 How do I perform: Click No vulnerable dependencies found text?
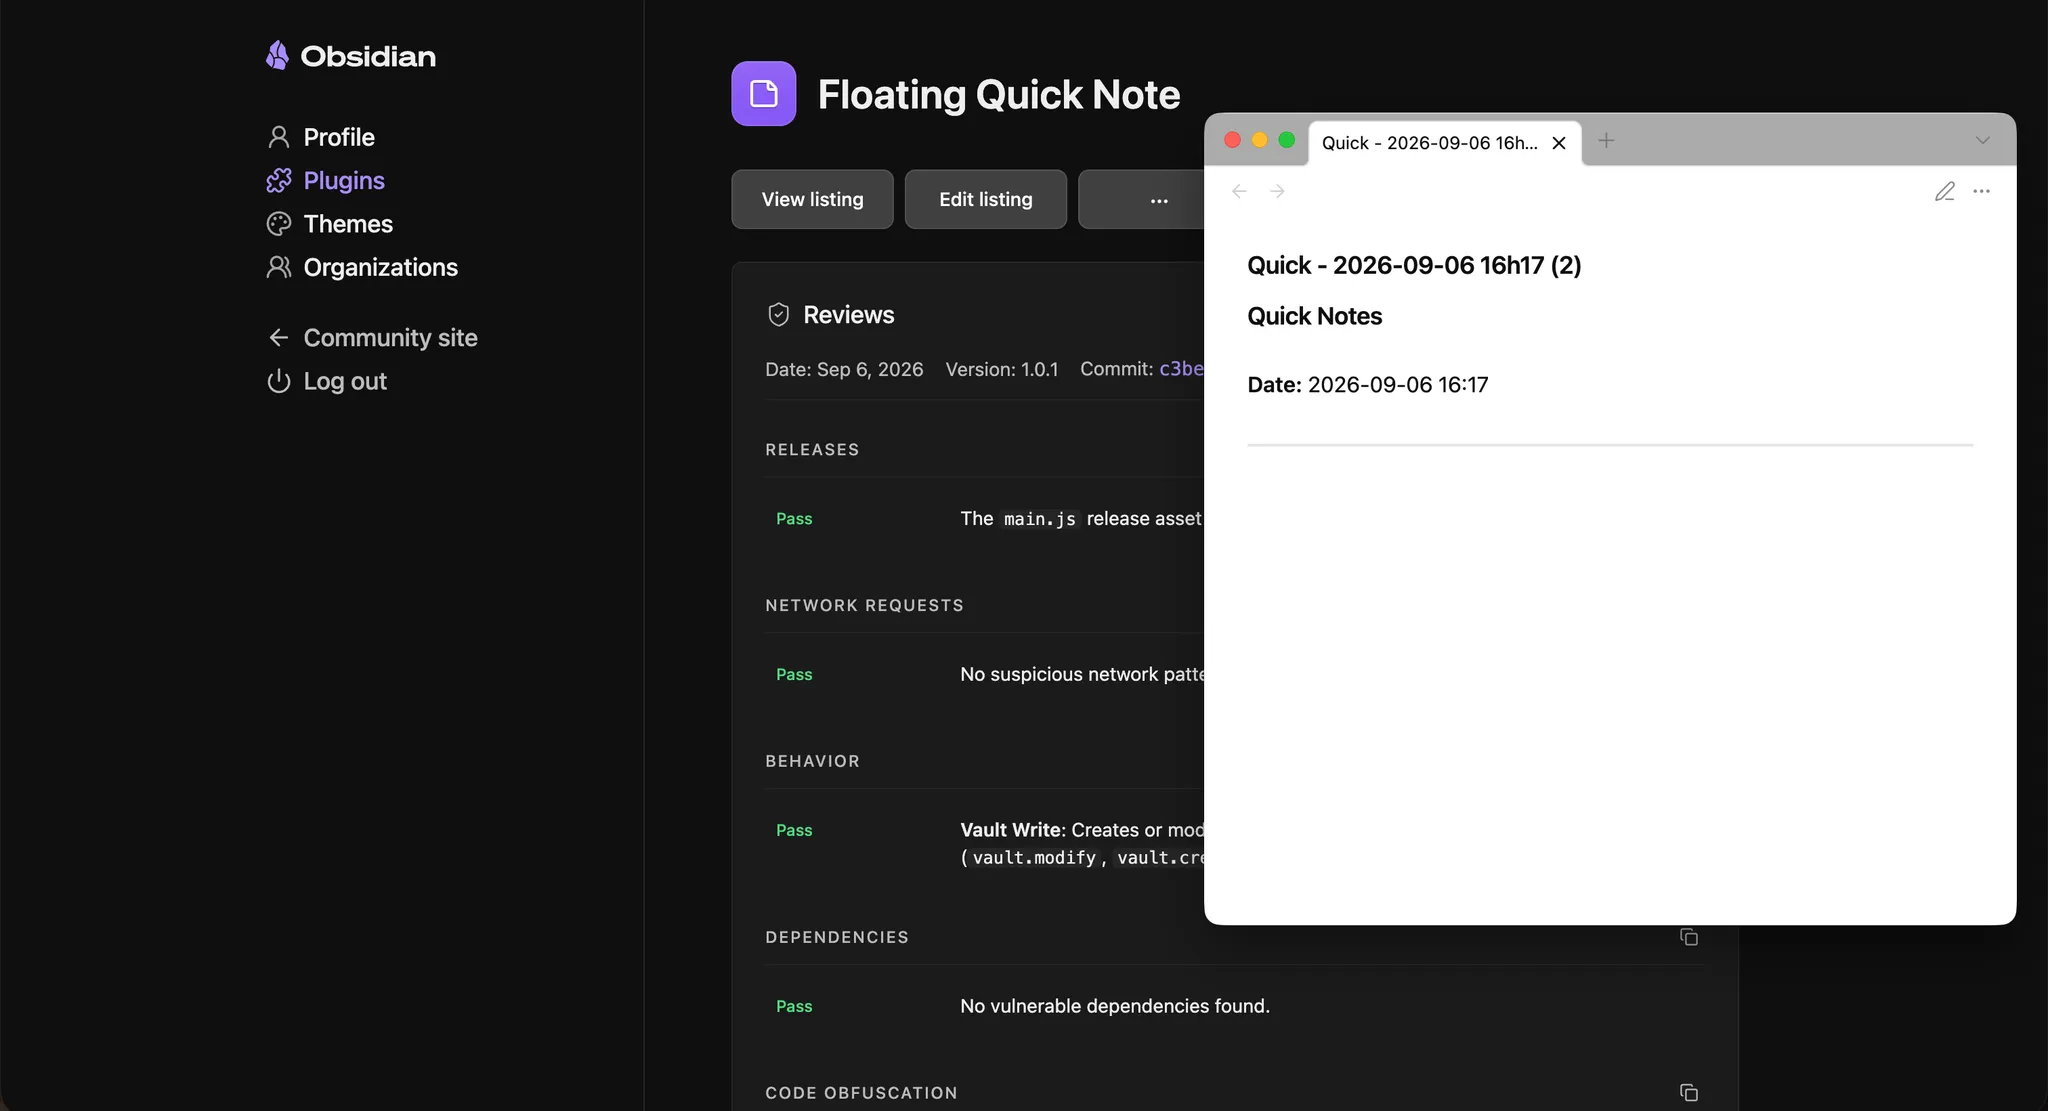[1115, 1006]
